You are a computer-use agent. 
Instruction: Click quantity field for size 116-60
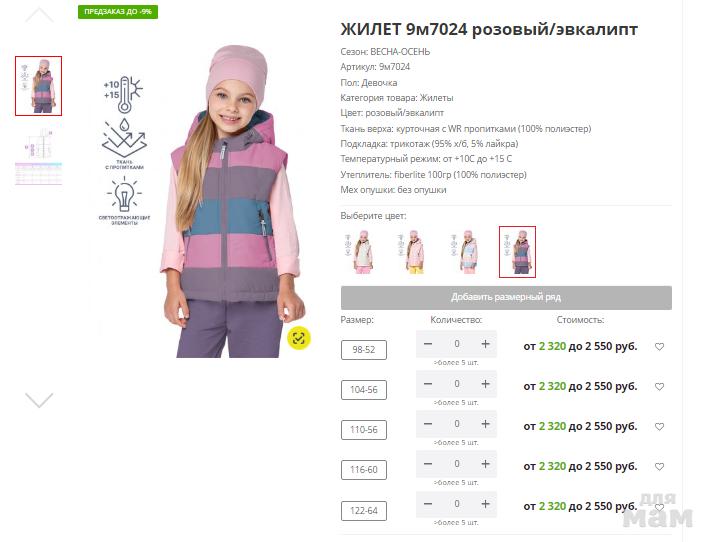456,464
